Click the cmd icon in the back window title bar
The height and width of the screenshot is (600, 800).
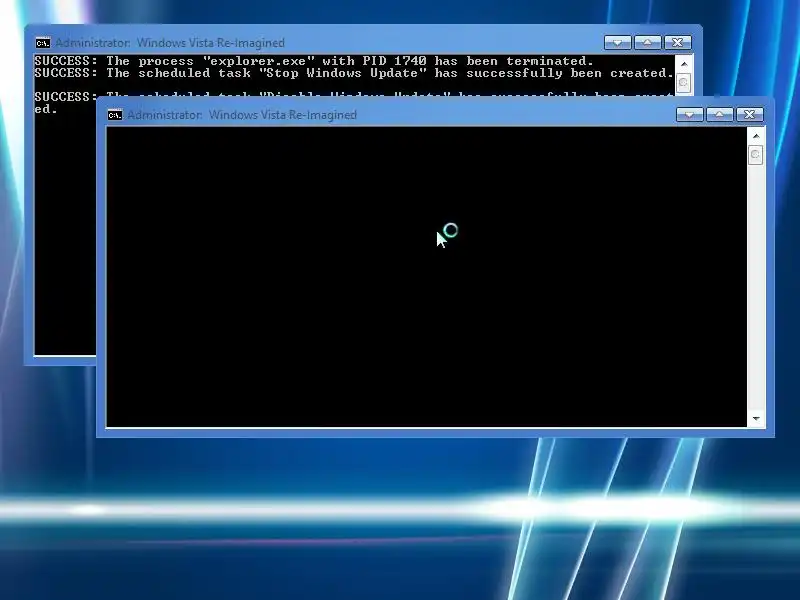point(43,43)
